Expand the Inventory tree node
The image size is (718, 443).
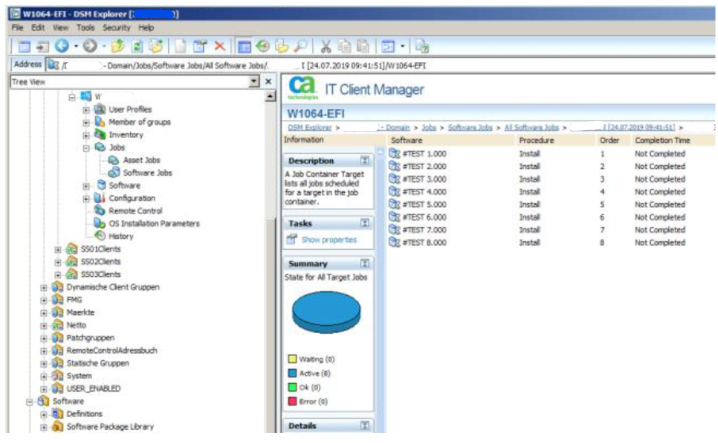87,134
